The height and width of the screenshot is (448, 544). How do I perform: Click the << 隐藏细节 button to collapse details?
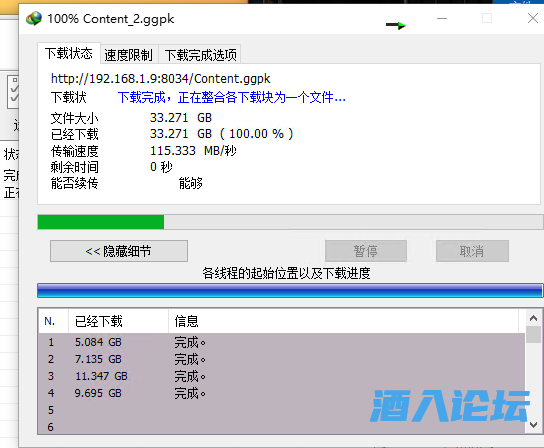[x=119, y=251]
